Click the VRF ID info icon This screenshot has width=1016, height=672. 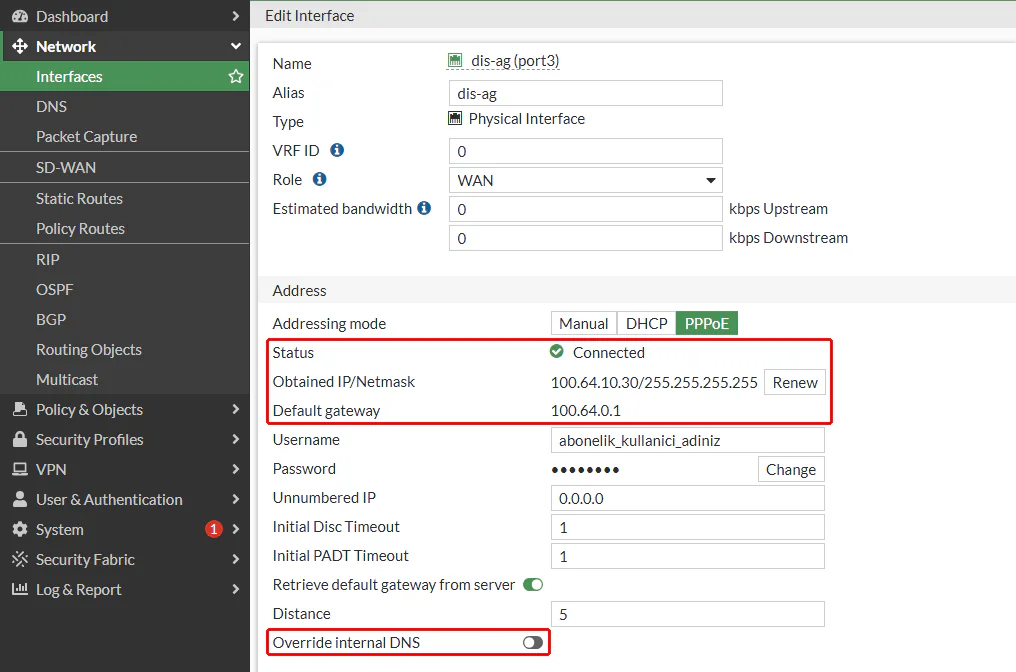coord(337,150)
